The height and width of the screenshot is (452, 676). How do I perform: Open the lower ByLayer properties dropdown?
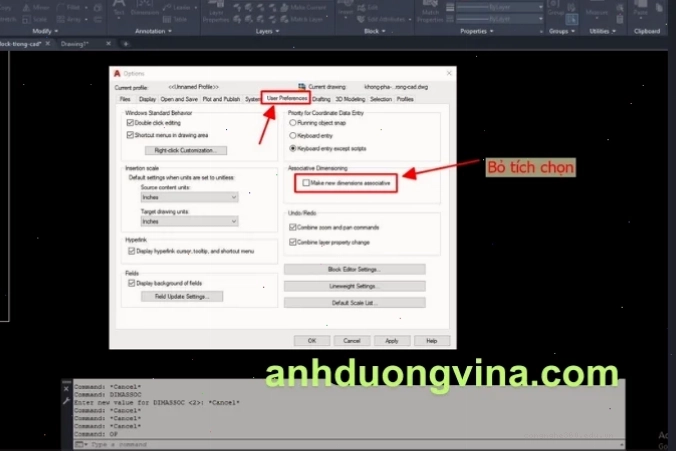(x=500, y=19)
